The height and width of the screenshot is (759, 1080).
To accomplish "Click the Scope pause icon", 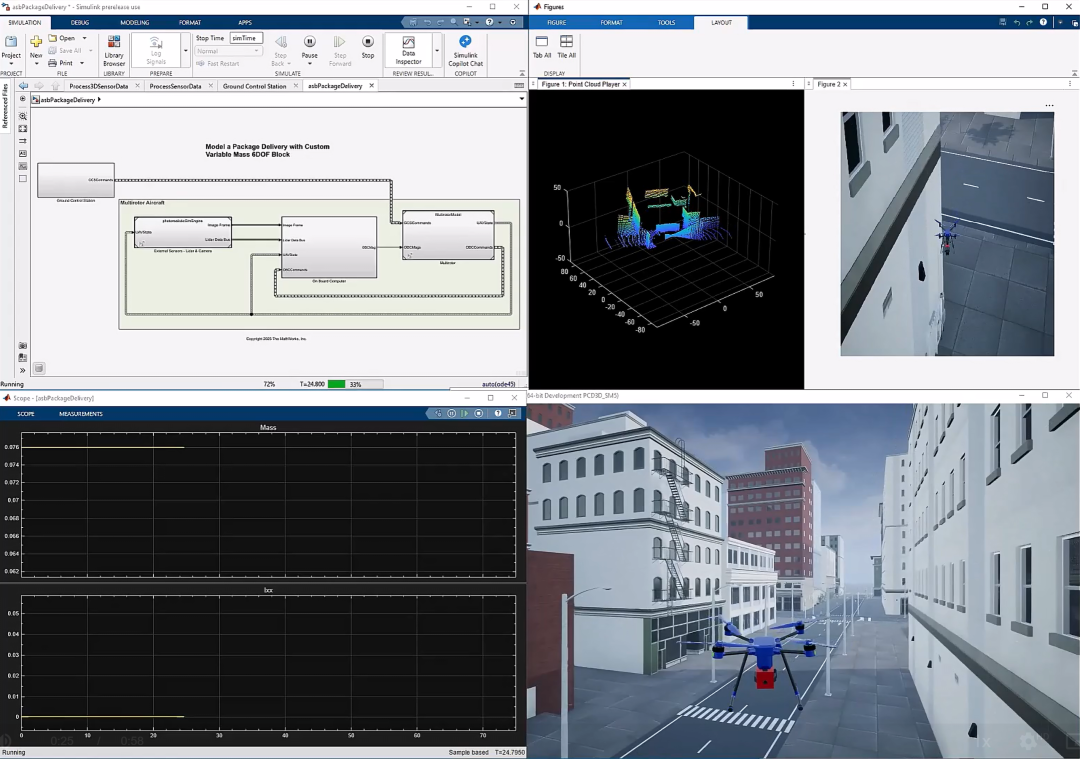I will [x=451, y=413].
